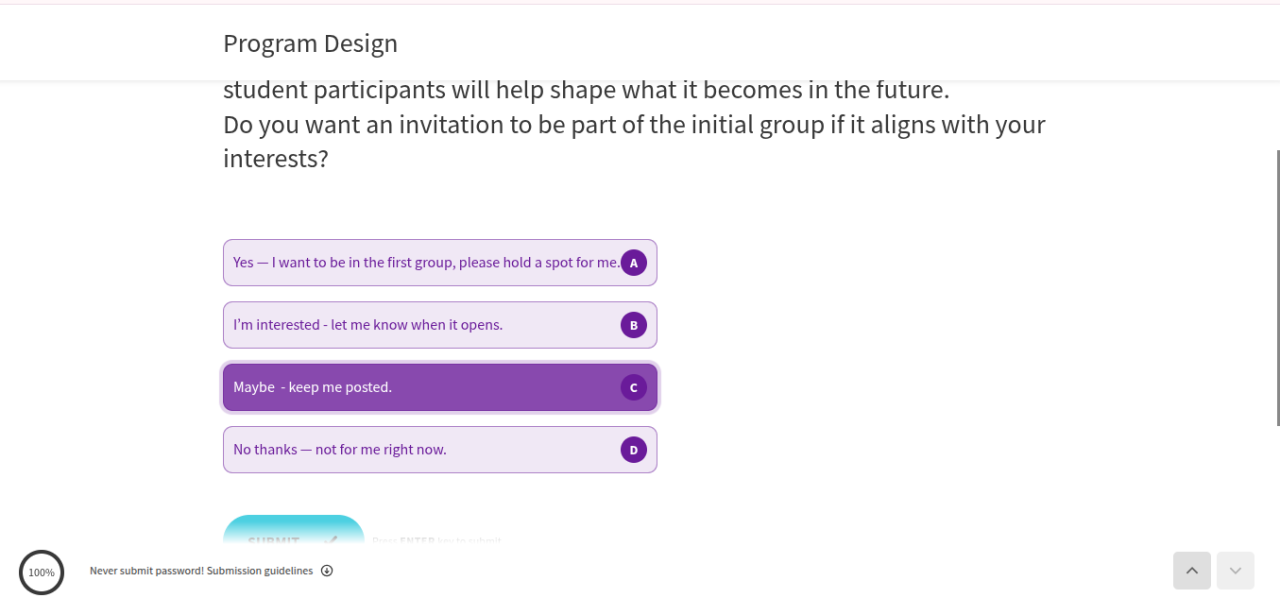Click the circled down-arrow icon beside Submission guidelines
The height and width of the screenshot is (615, 1280).
(x=327, y=571)
